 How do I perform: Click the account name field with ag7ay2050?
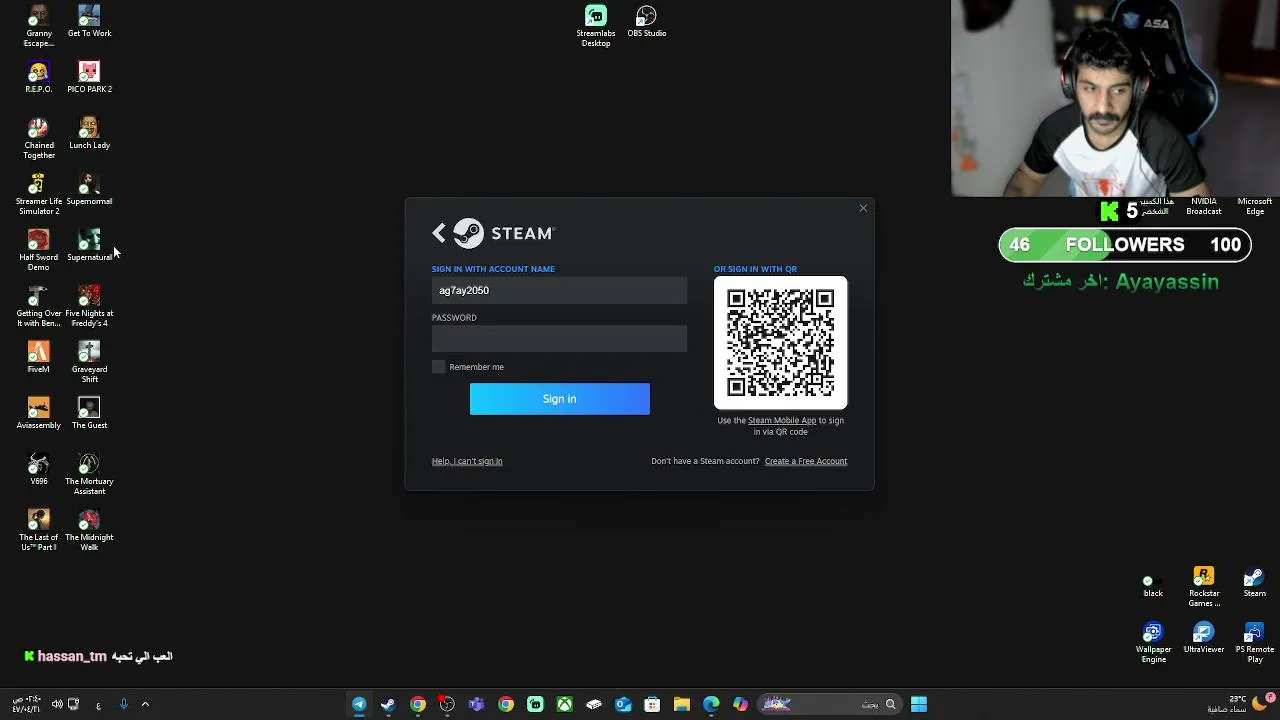tap(559, 290)
